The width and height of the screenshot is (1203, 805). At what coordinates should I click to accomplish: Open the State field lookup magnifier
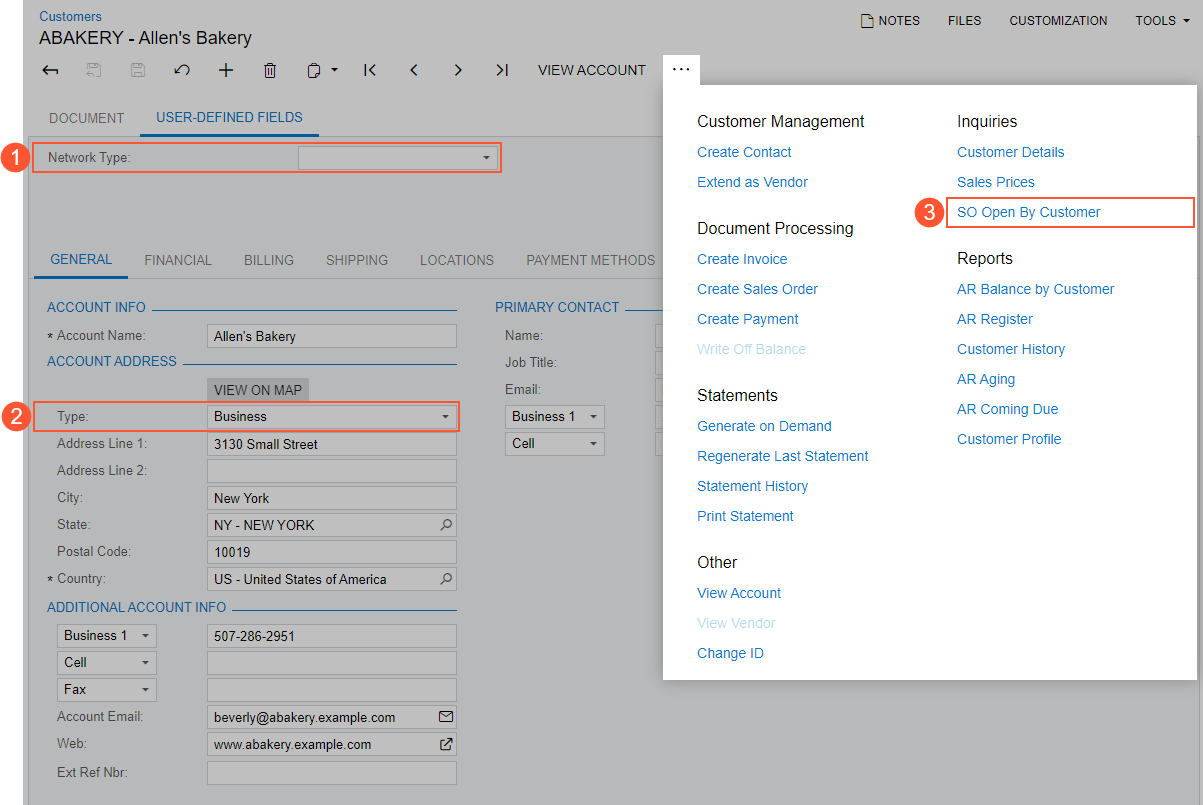point(446,524)
